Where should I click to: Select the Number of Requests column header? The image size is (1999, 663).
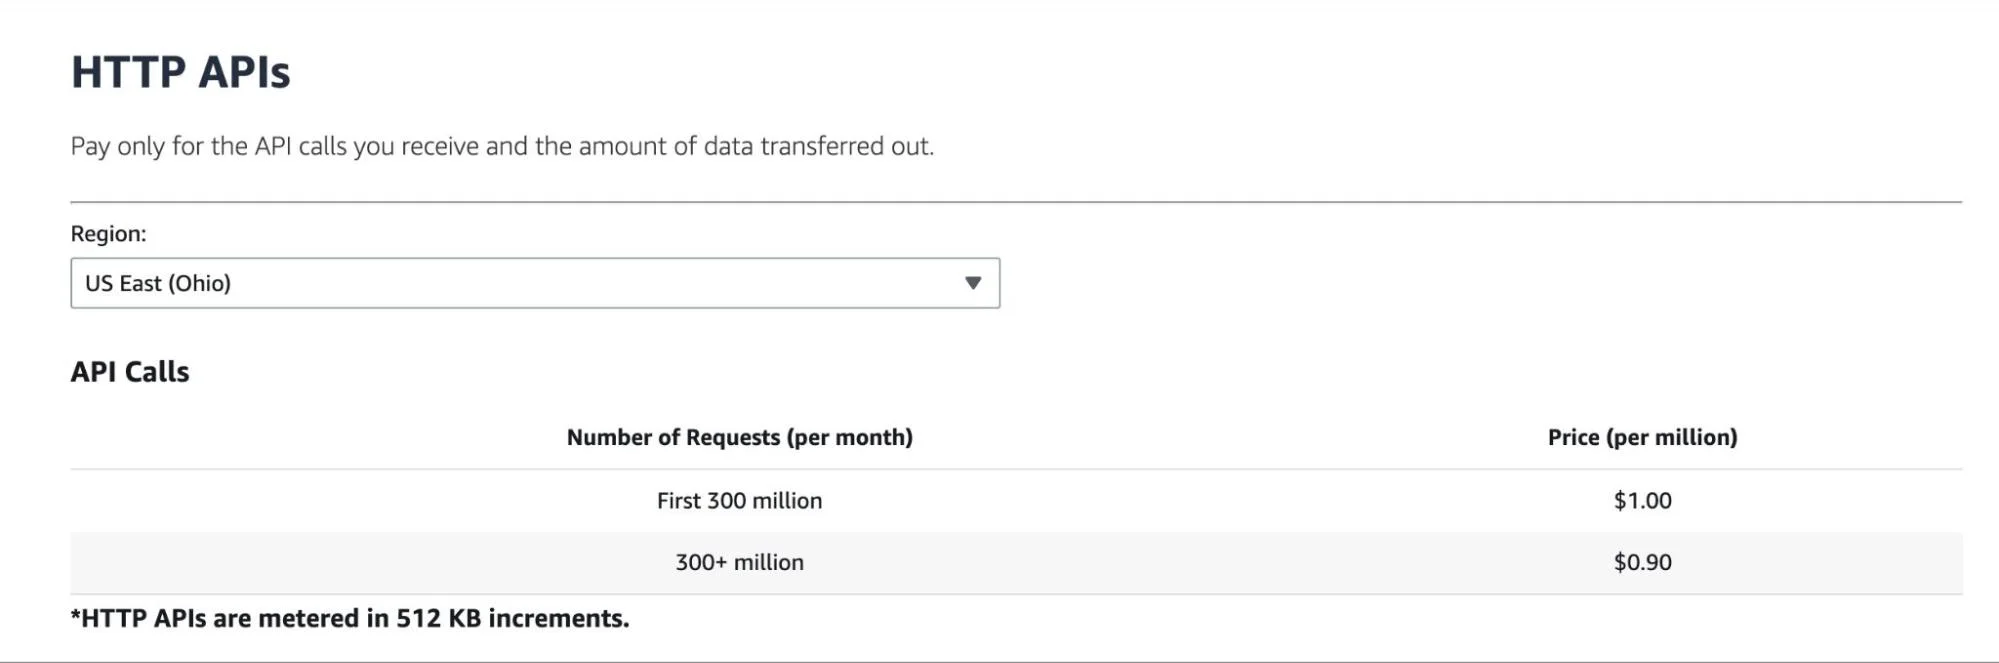(739, 437)
